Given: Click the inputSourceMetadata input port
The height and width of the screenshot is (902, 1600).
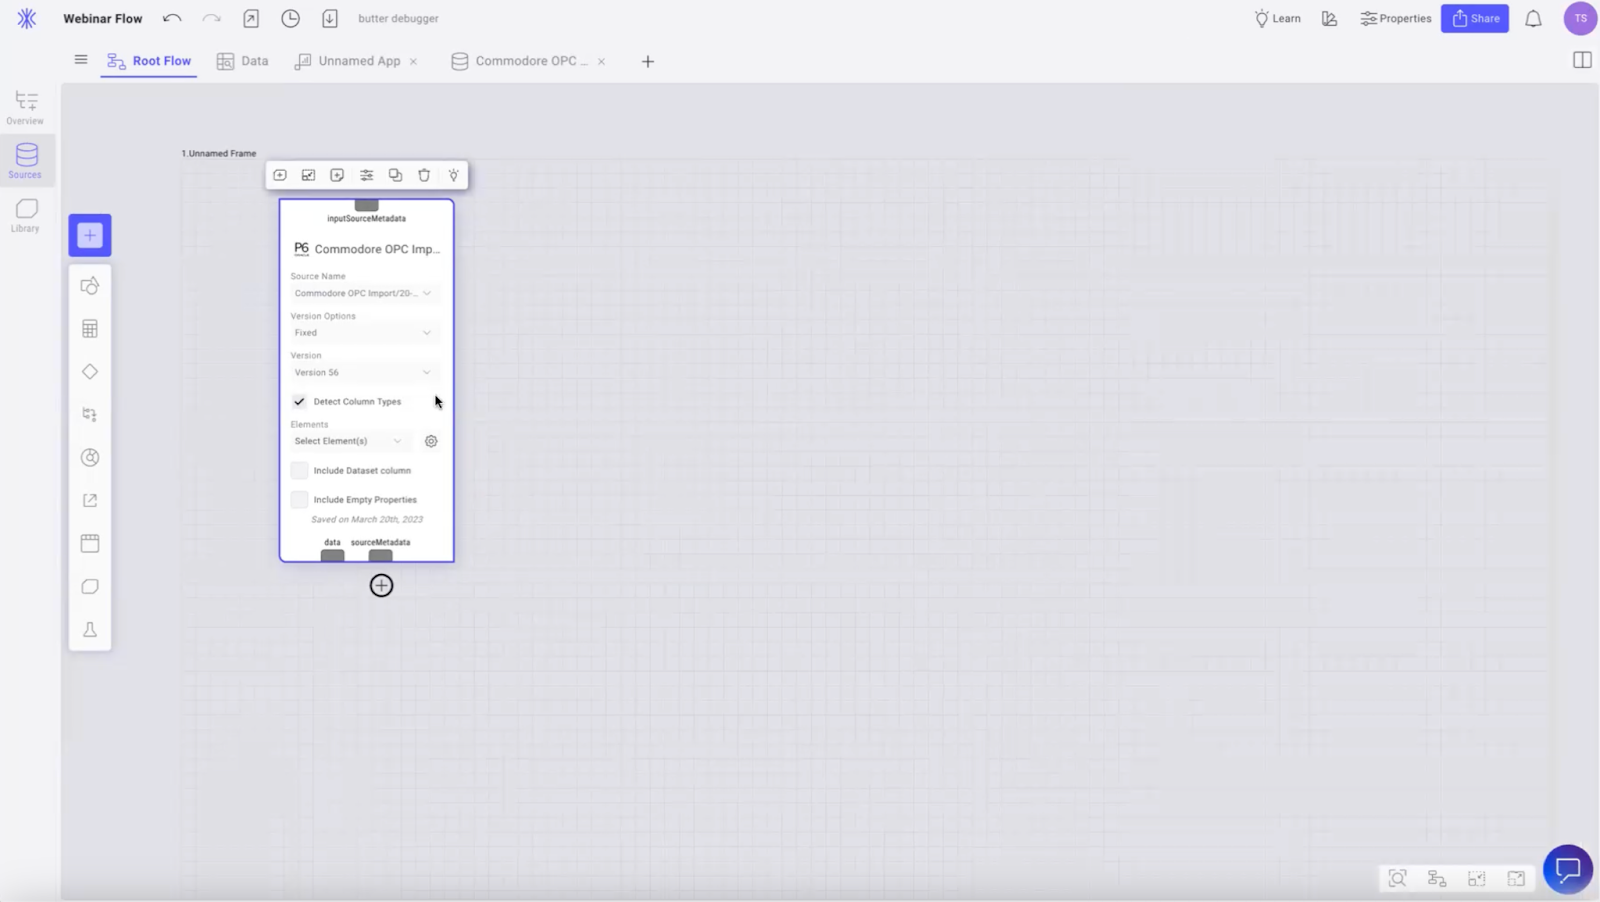Looking at the screenshot, I should (367, 205).
